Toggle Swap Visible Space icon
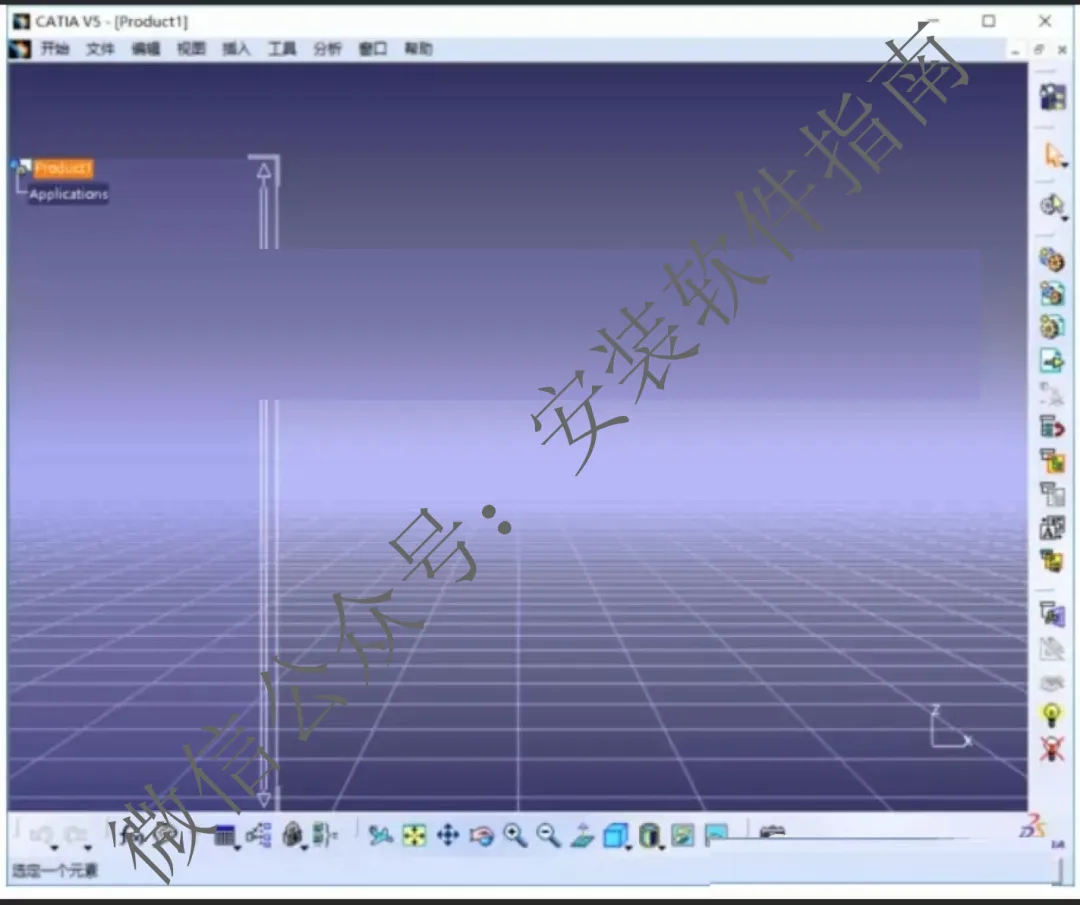Image resolution: width=1080 pixels, height=905 pixels. [x=716, y=834]
